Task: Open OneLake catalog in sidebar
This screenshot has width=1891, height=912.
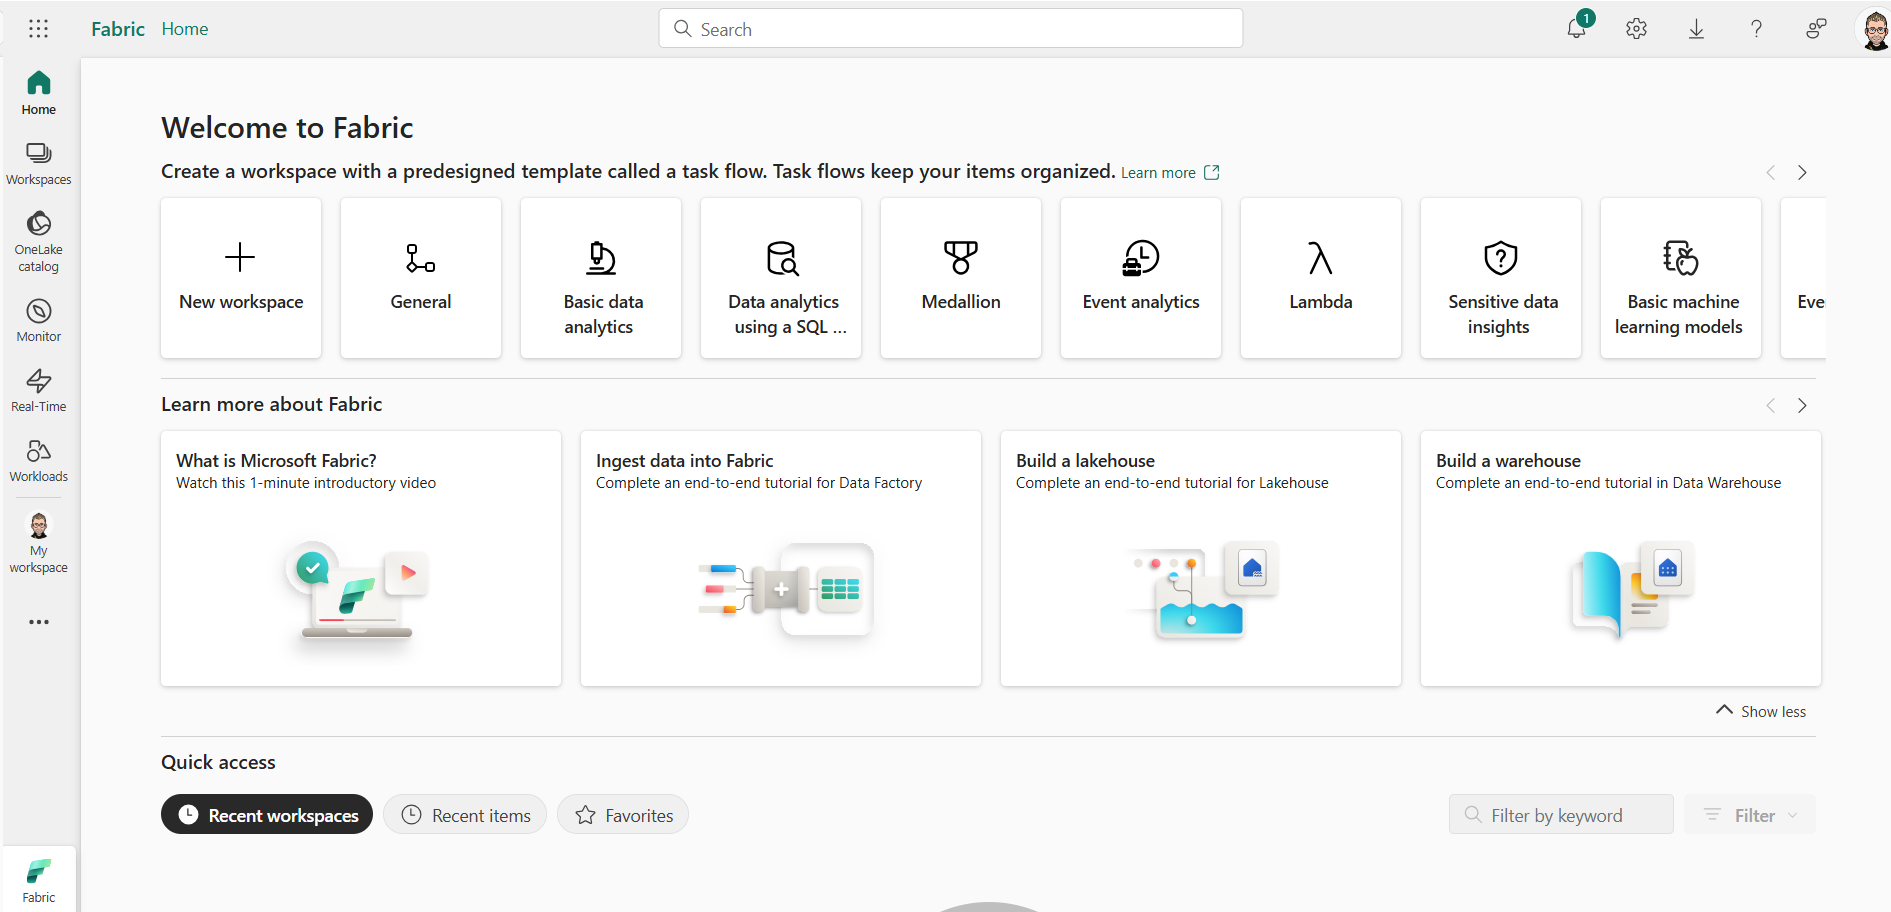Action: pyautogui.click(x=39, y=242)
